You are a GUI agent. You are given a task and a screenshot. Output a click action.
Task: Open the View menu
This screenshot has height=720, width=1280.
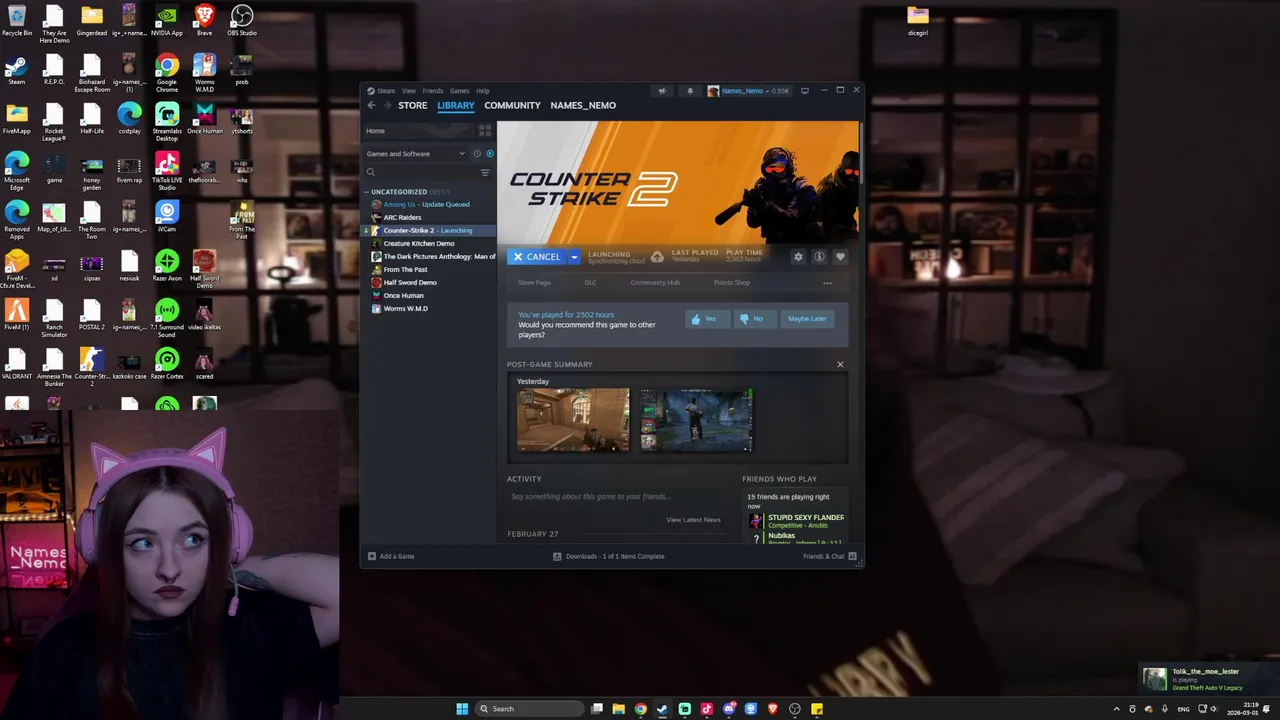(409, 91)
